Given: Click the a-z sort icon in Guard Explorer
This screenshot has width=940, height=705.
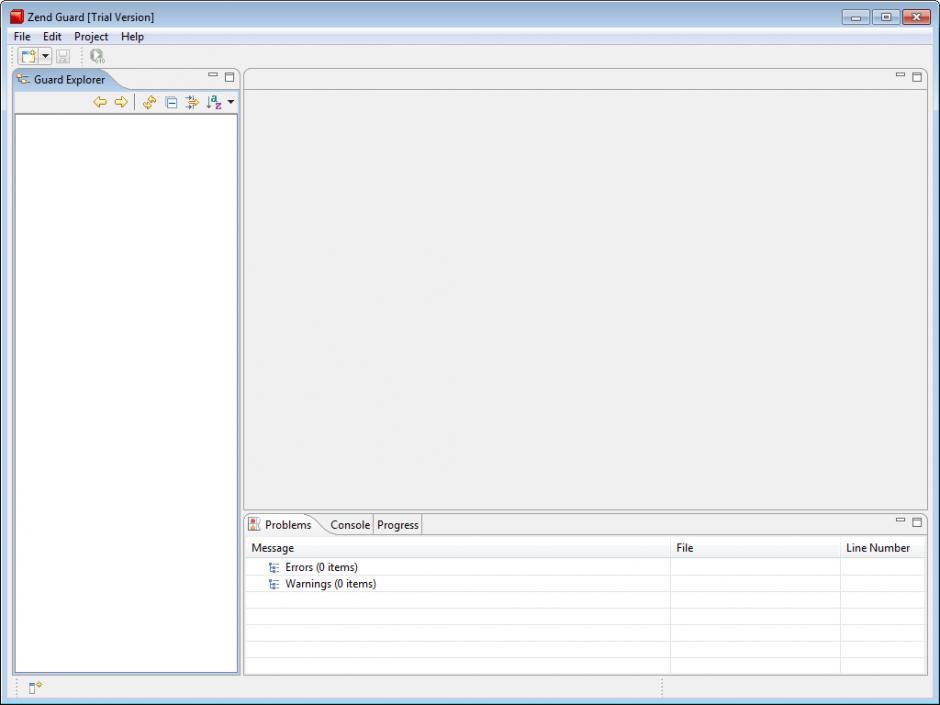Looking at the screenshot, I should pos(213,103).
